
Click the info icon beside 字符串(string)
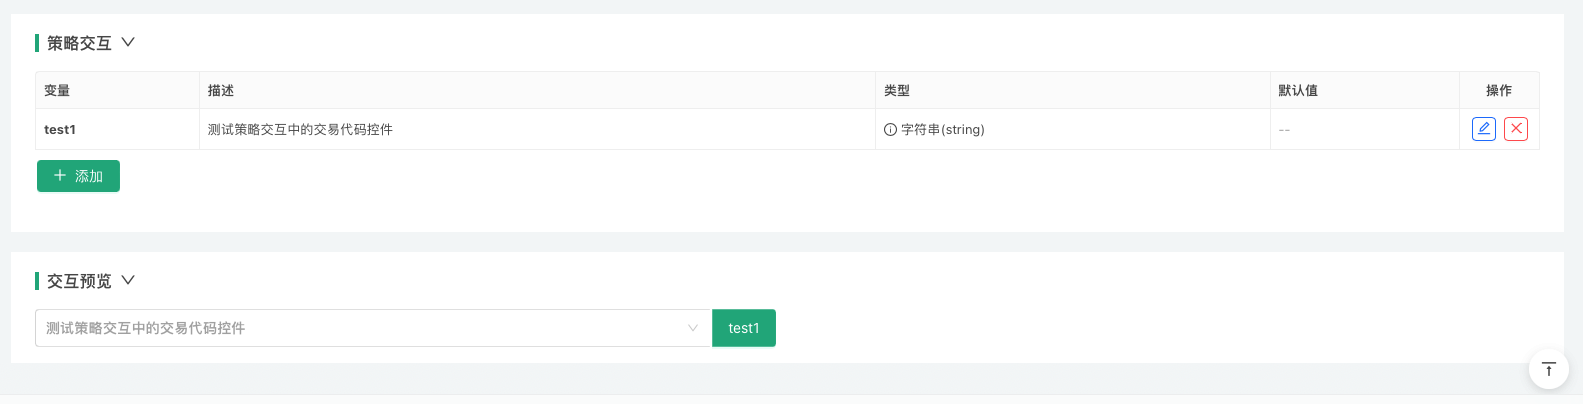click(x=890, y=130)
